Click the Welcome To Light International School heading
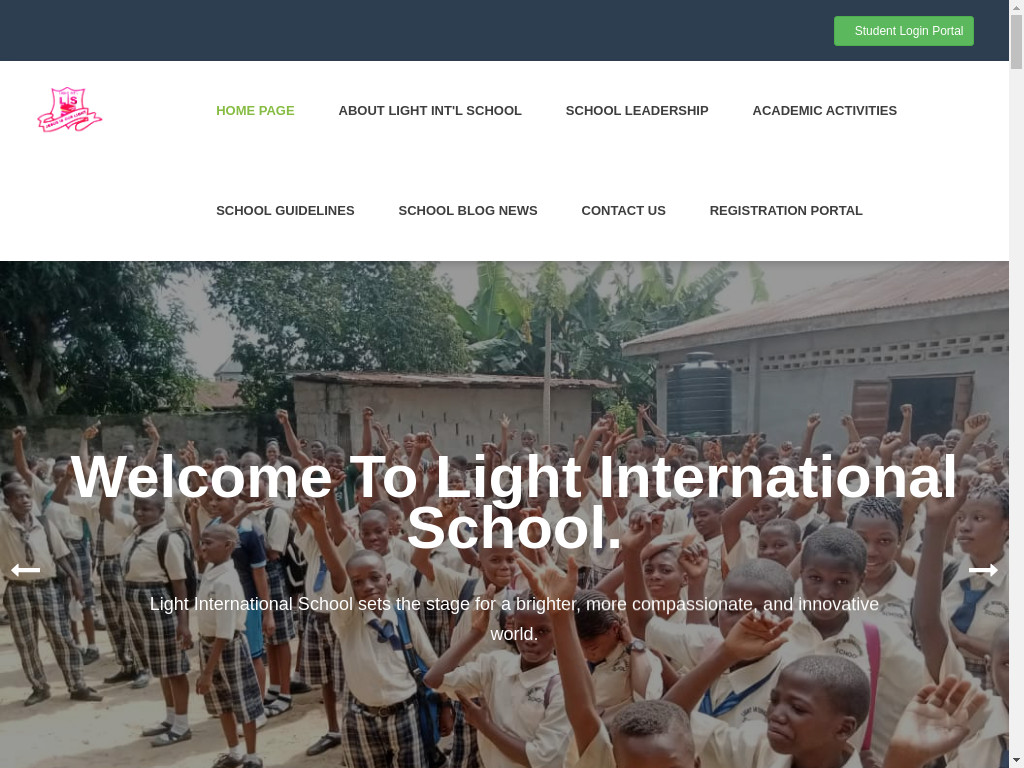 pyautogui.click(x=513, y=503)
